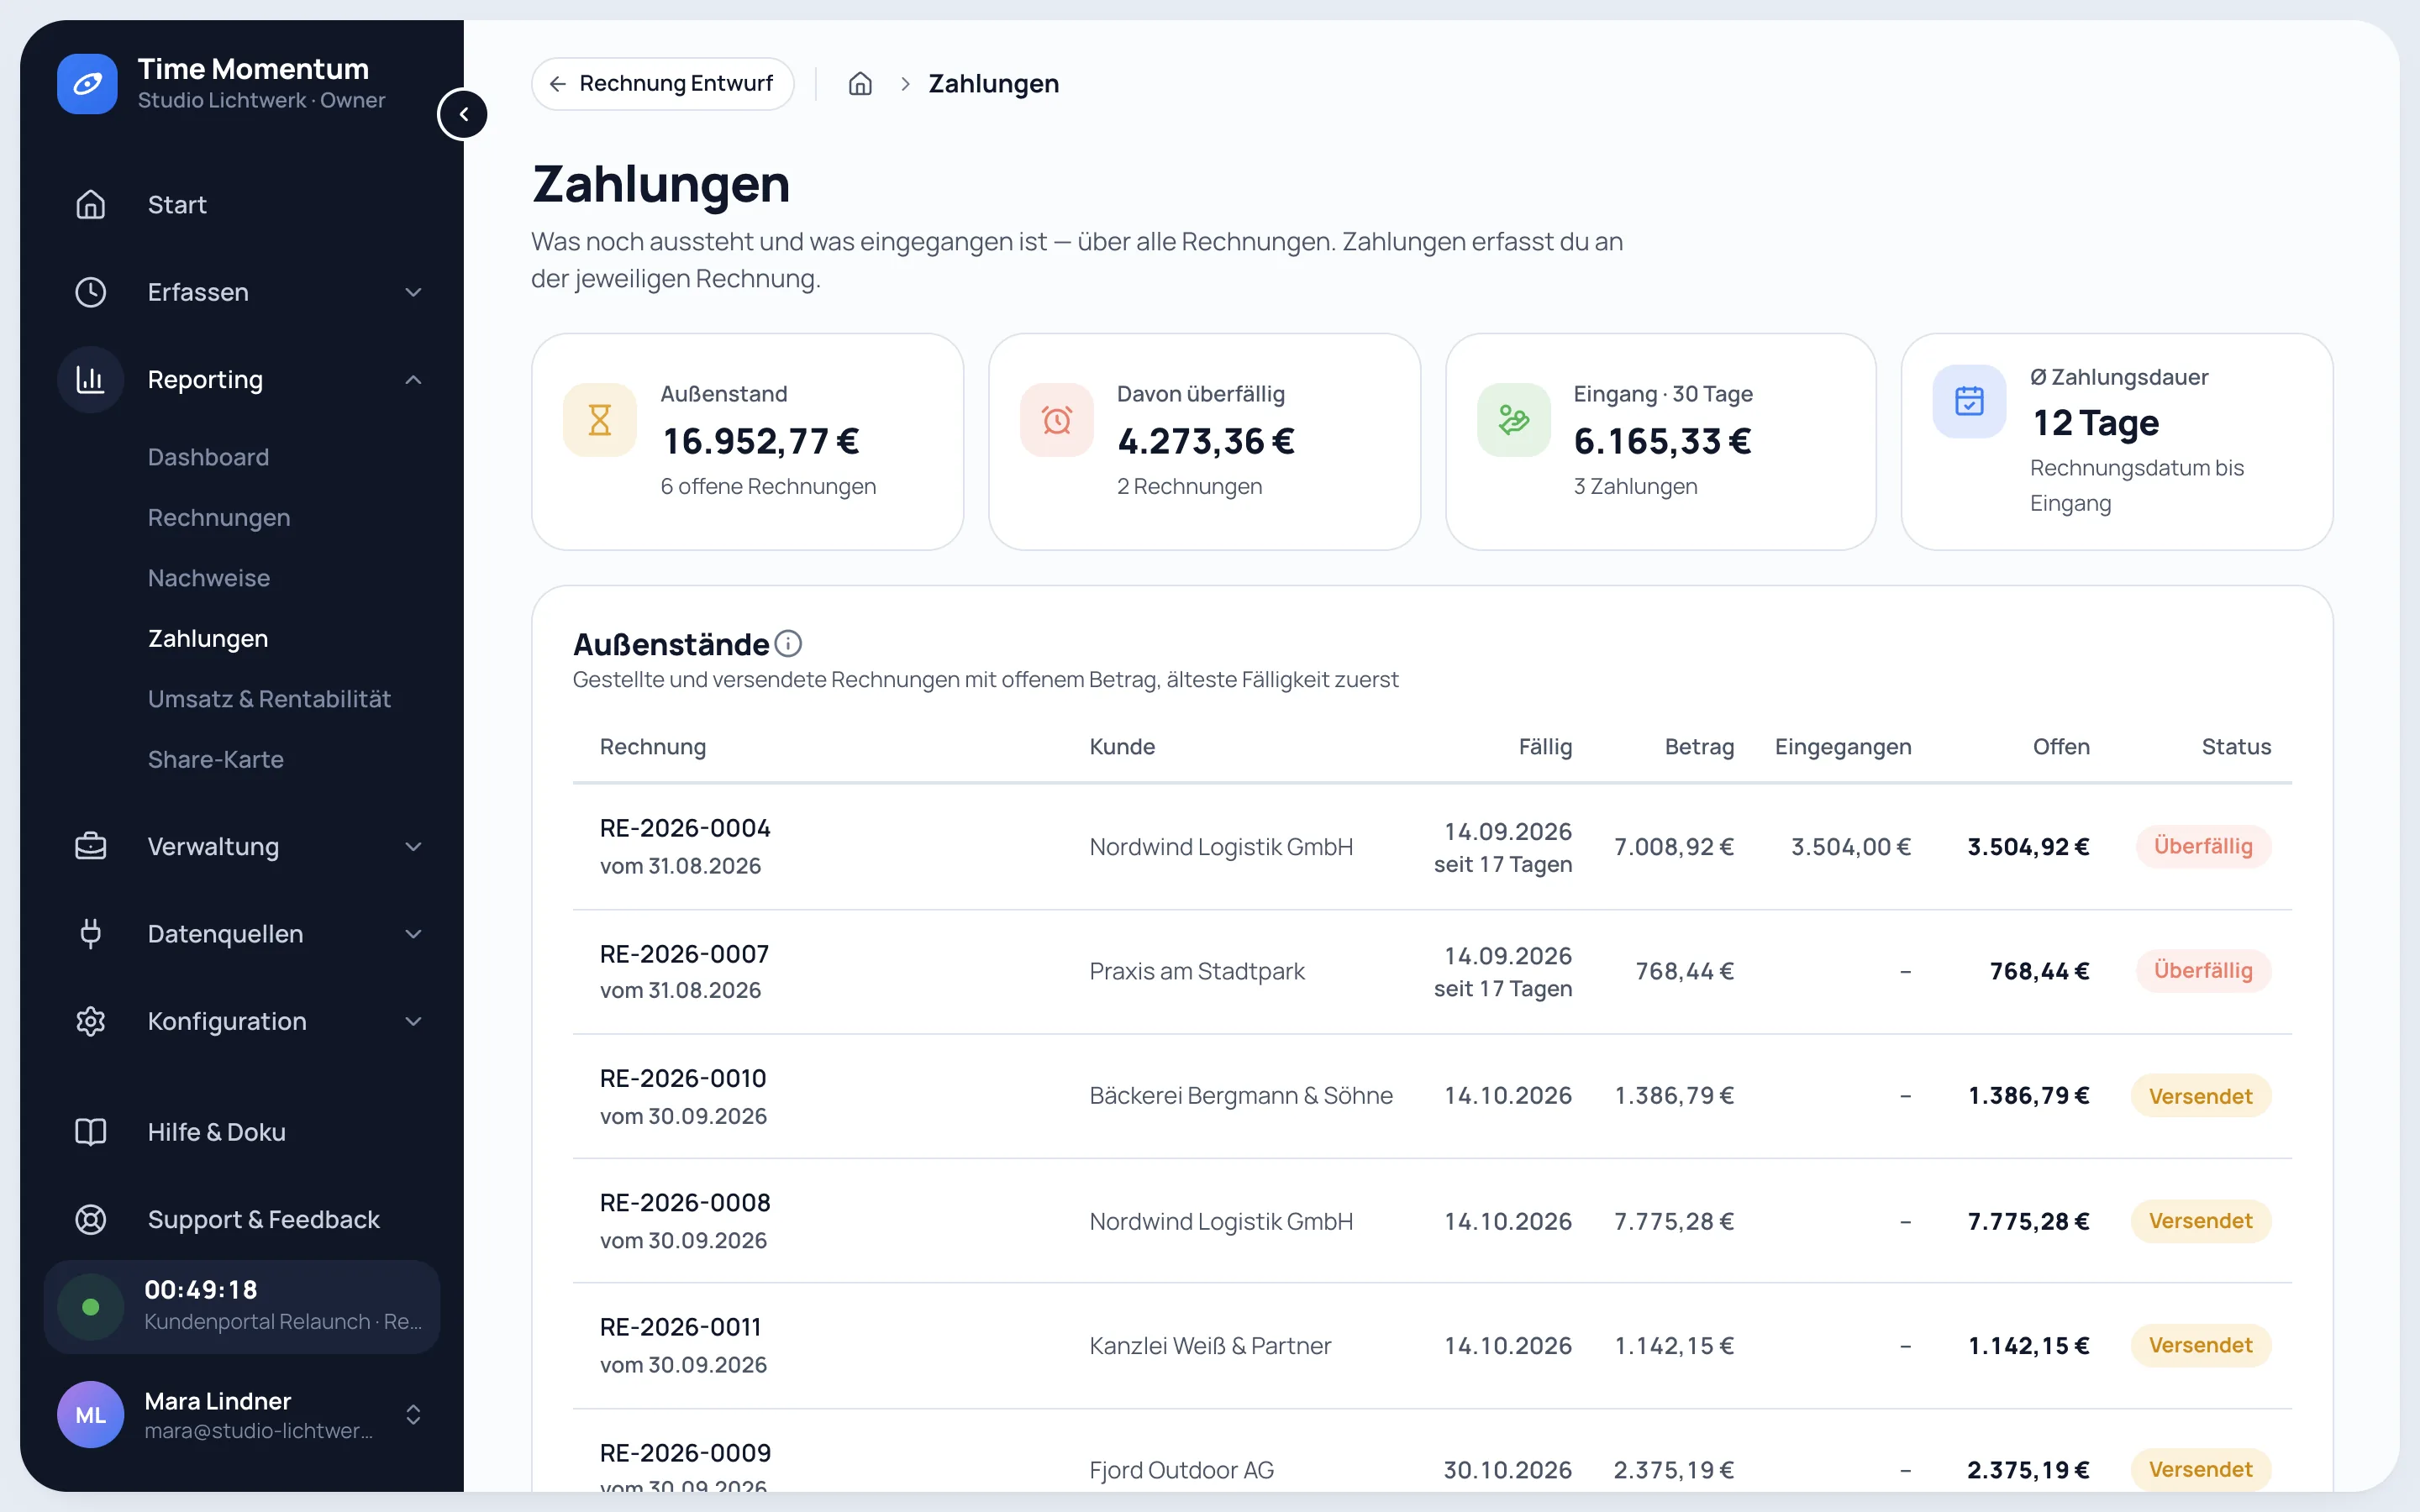Collapse the sidebar with the arrow button

pyautogui.click(x=463, y=114)
